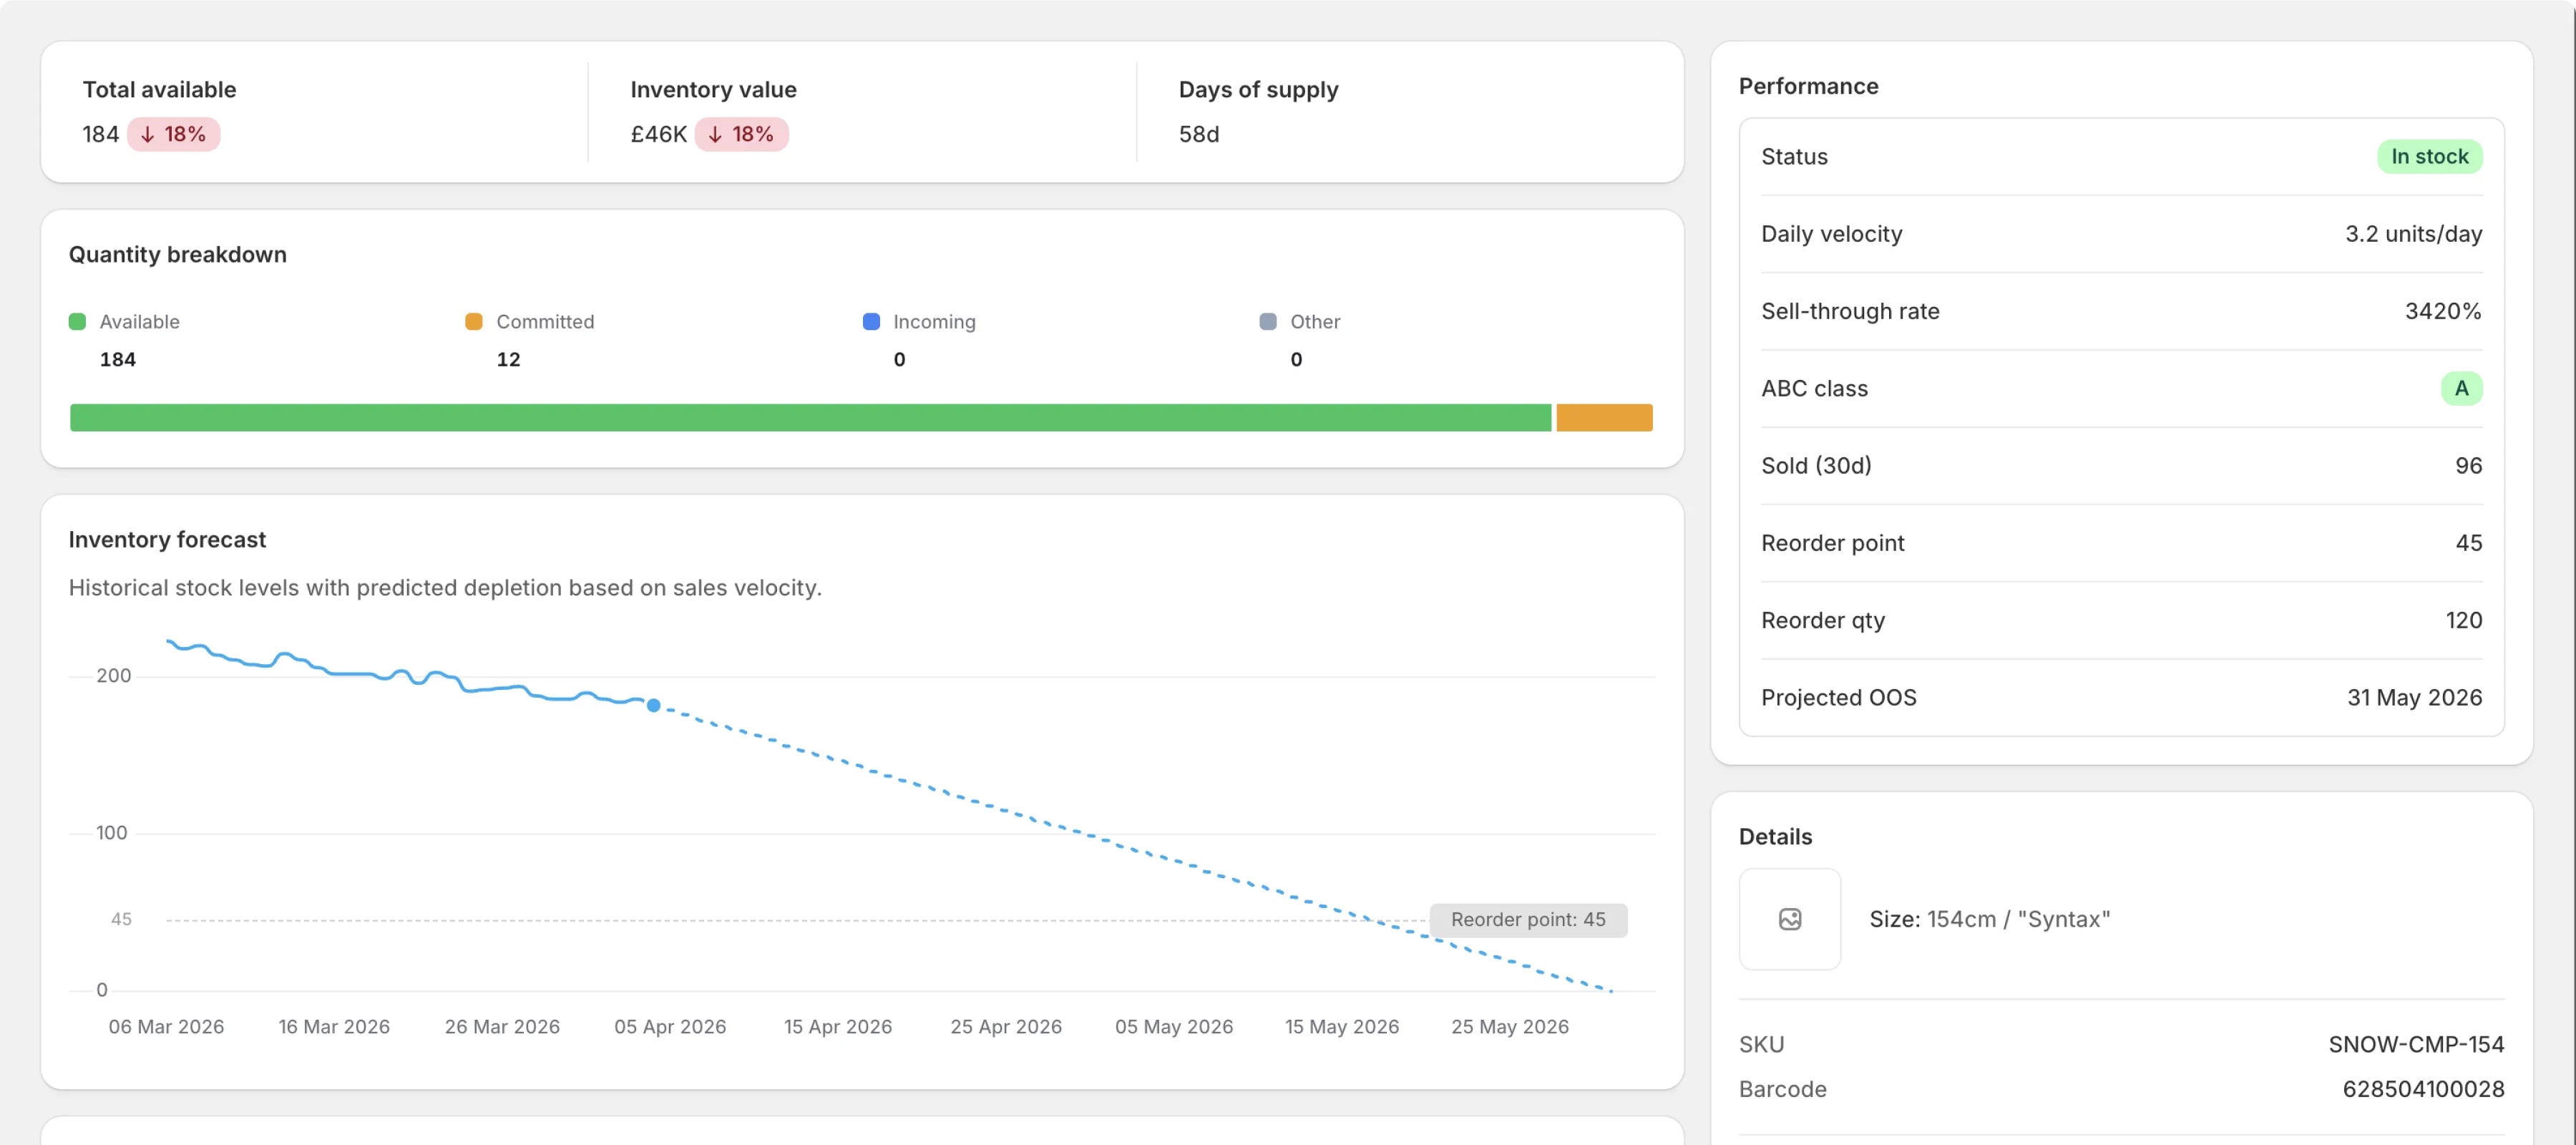Screen dimensions: 2576x1145
Task: Click the last actual data point on the forecast line
Action: [x=654, y=705]
